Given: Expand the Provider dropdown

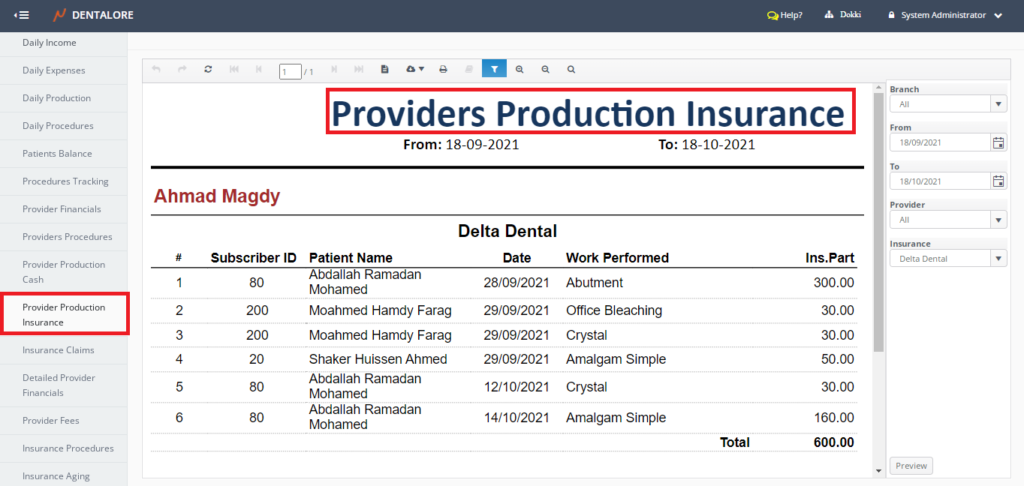Looking at the screenshot, I should point(998,220).
